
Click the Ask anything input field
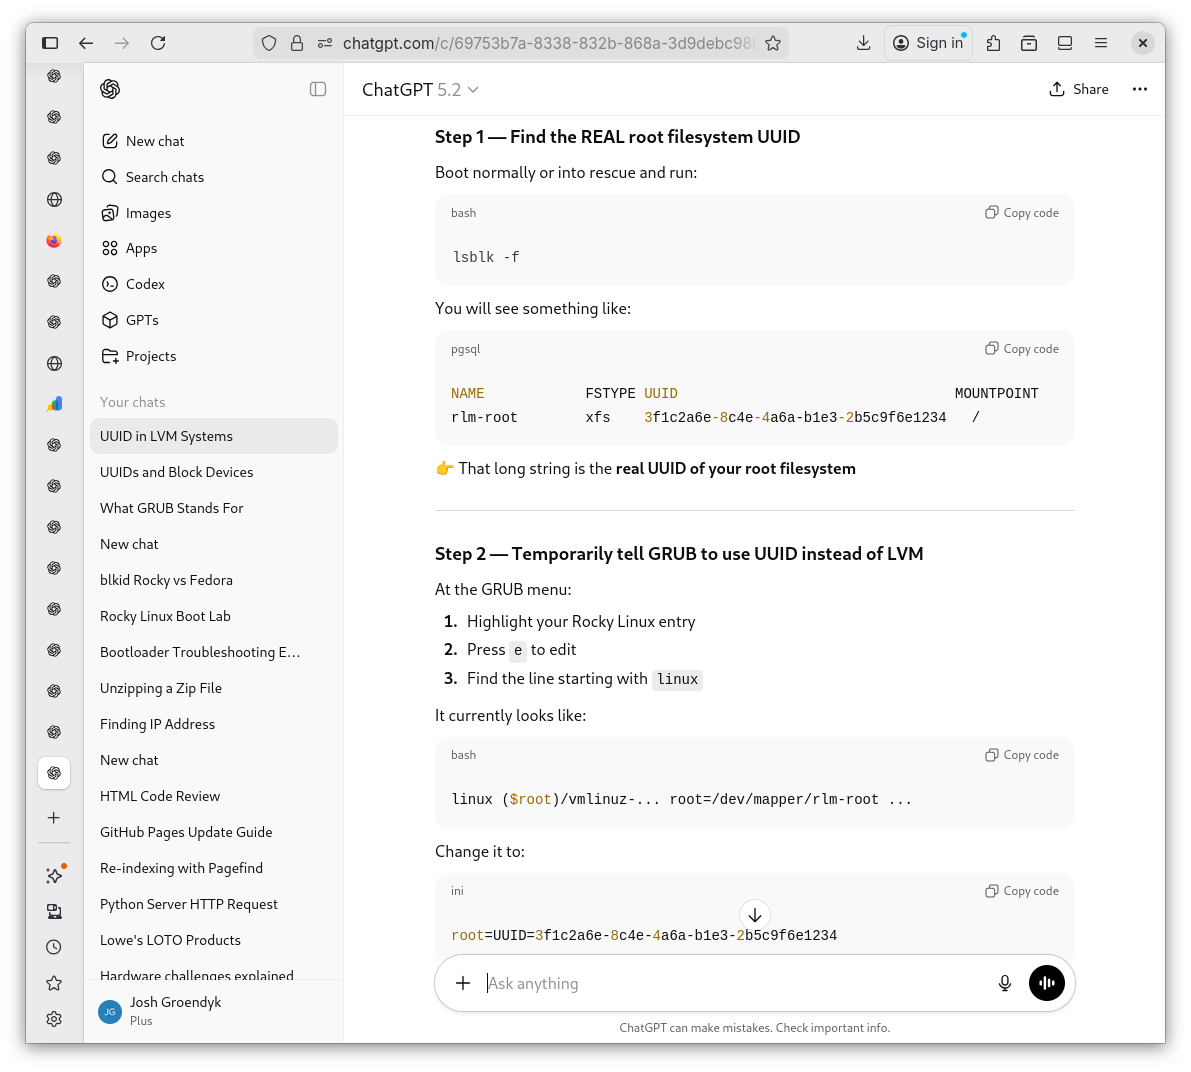(x=730, y=983)
